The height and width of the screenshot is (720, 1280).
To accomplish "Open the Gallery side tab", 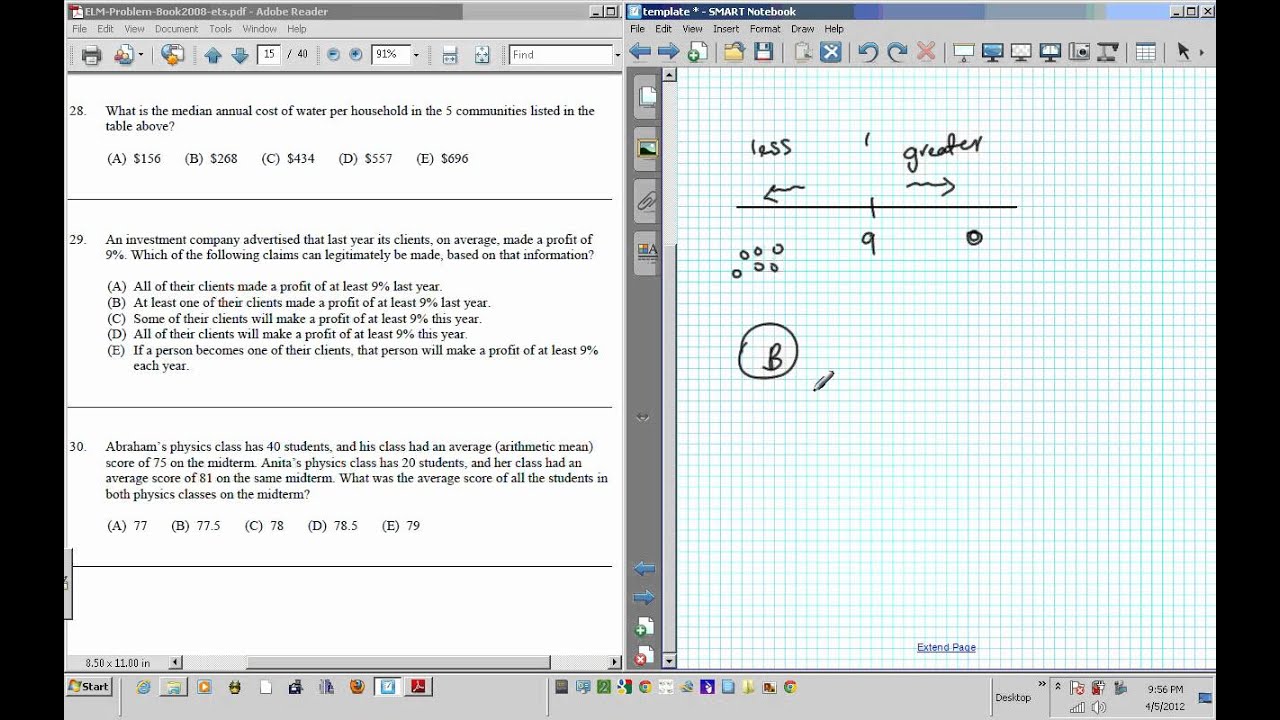I will (647, 149).
